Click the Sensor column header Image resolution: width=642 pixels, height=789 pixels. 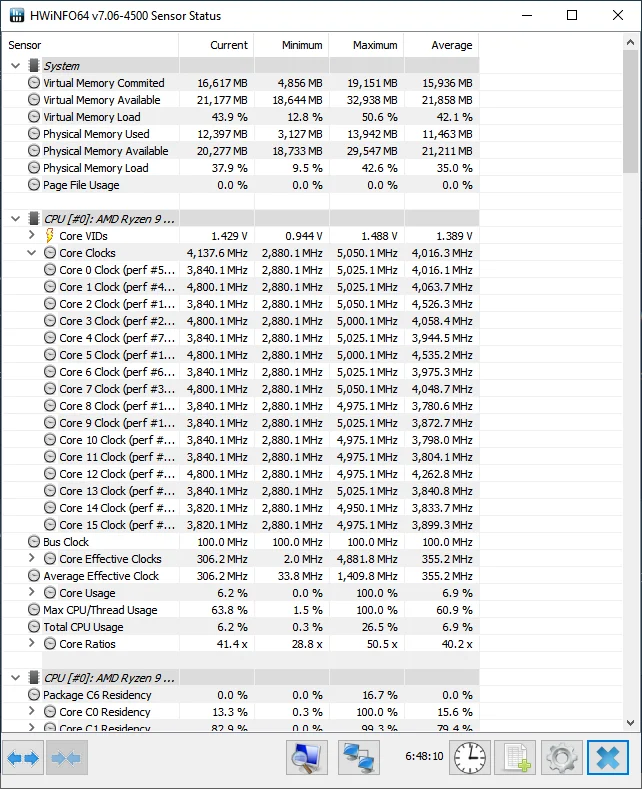(91, 45)
